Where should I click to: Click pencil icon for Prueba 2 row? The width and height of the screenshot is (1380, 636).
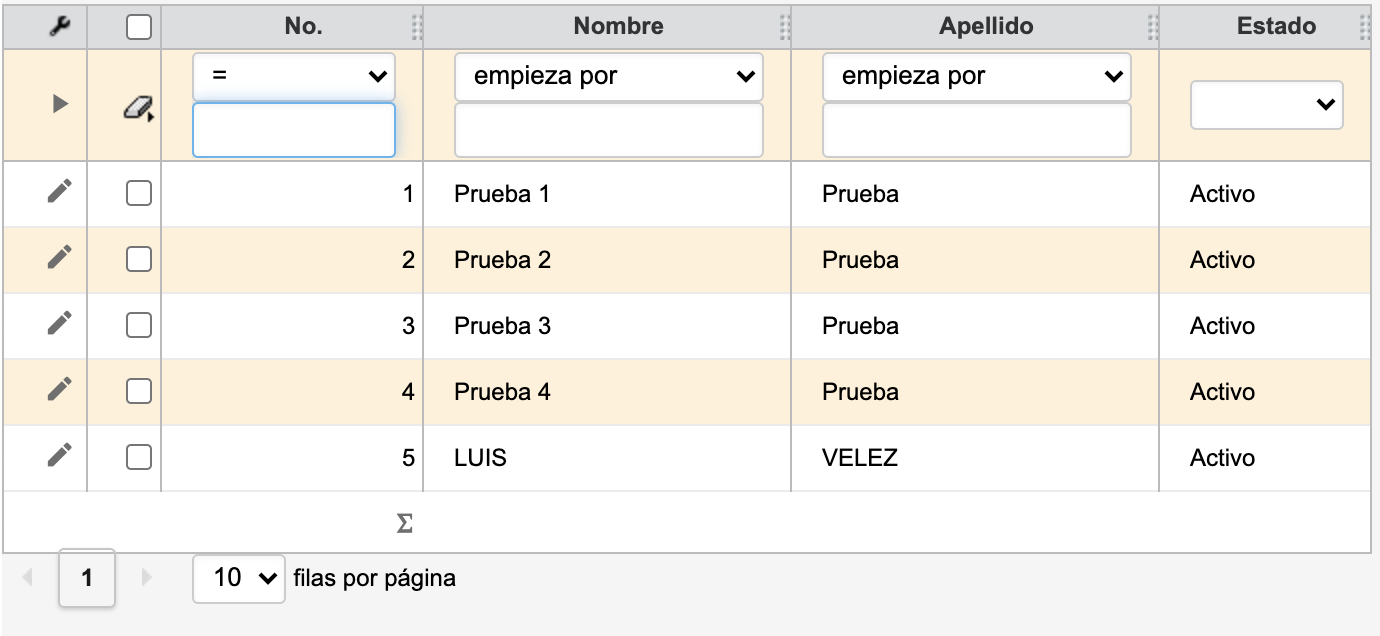59,258
